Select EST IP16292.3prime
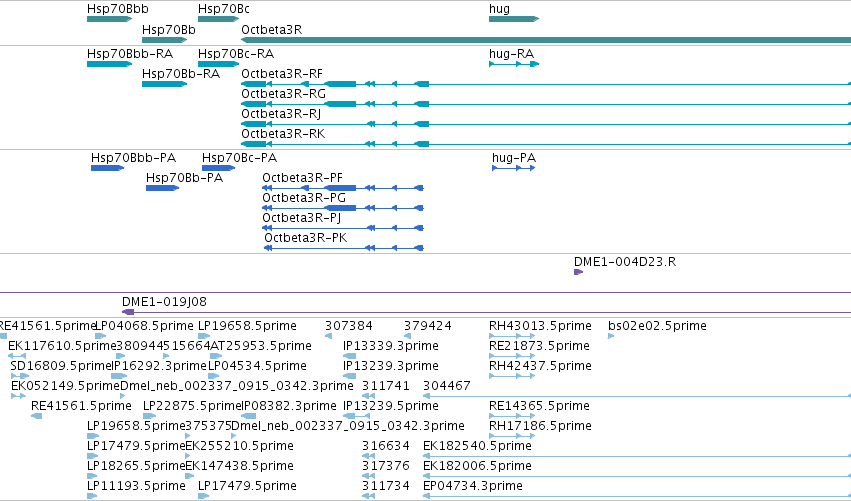851x501 pixels. coord(159,366)
